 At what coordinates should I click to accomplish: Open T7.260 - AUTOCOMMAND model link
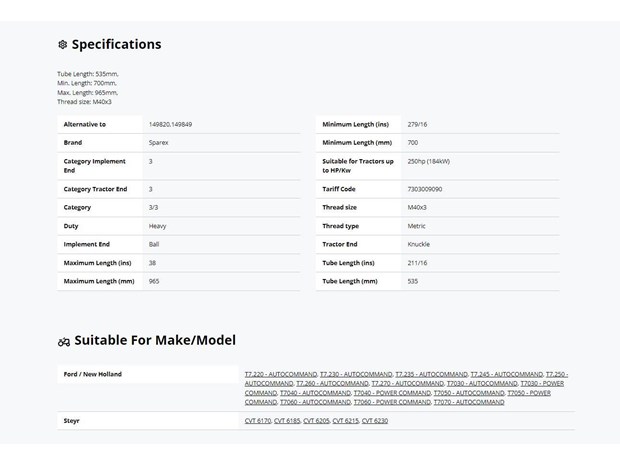tap(332, 384)
